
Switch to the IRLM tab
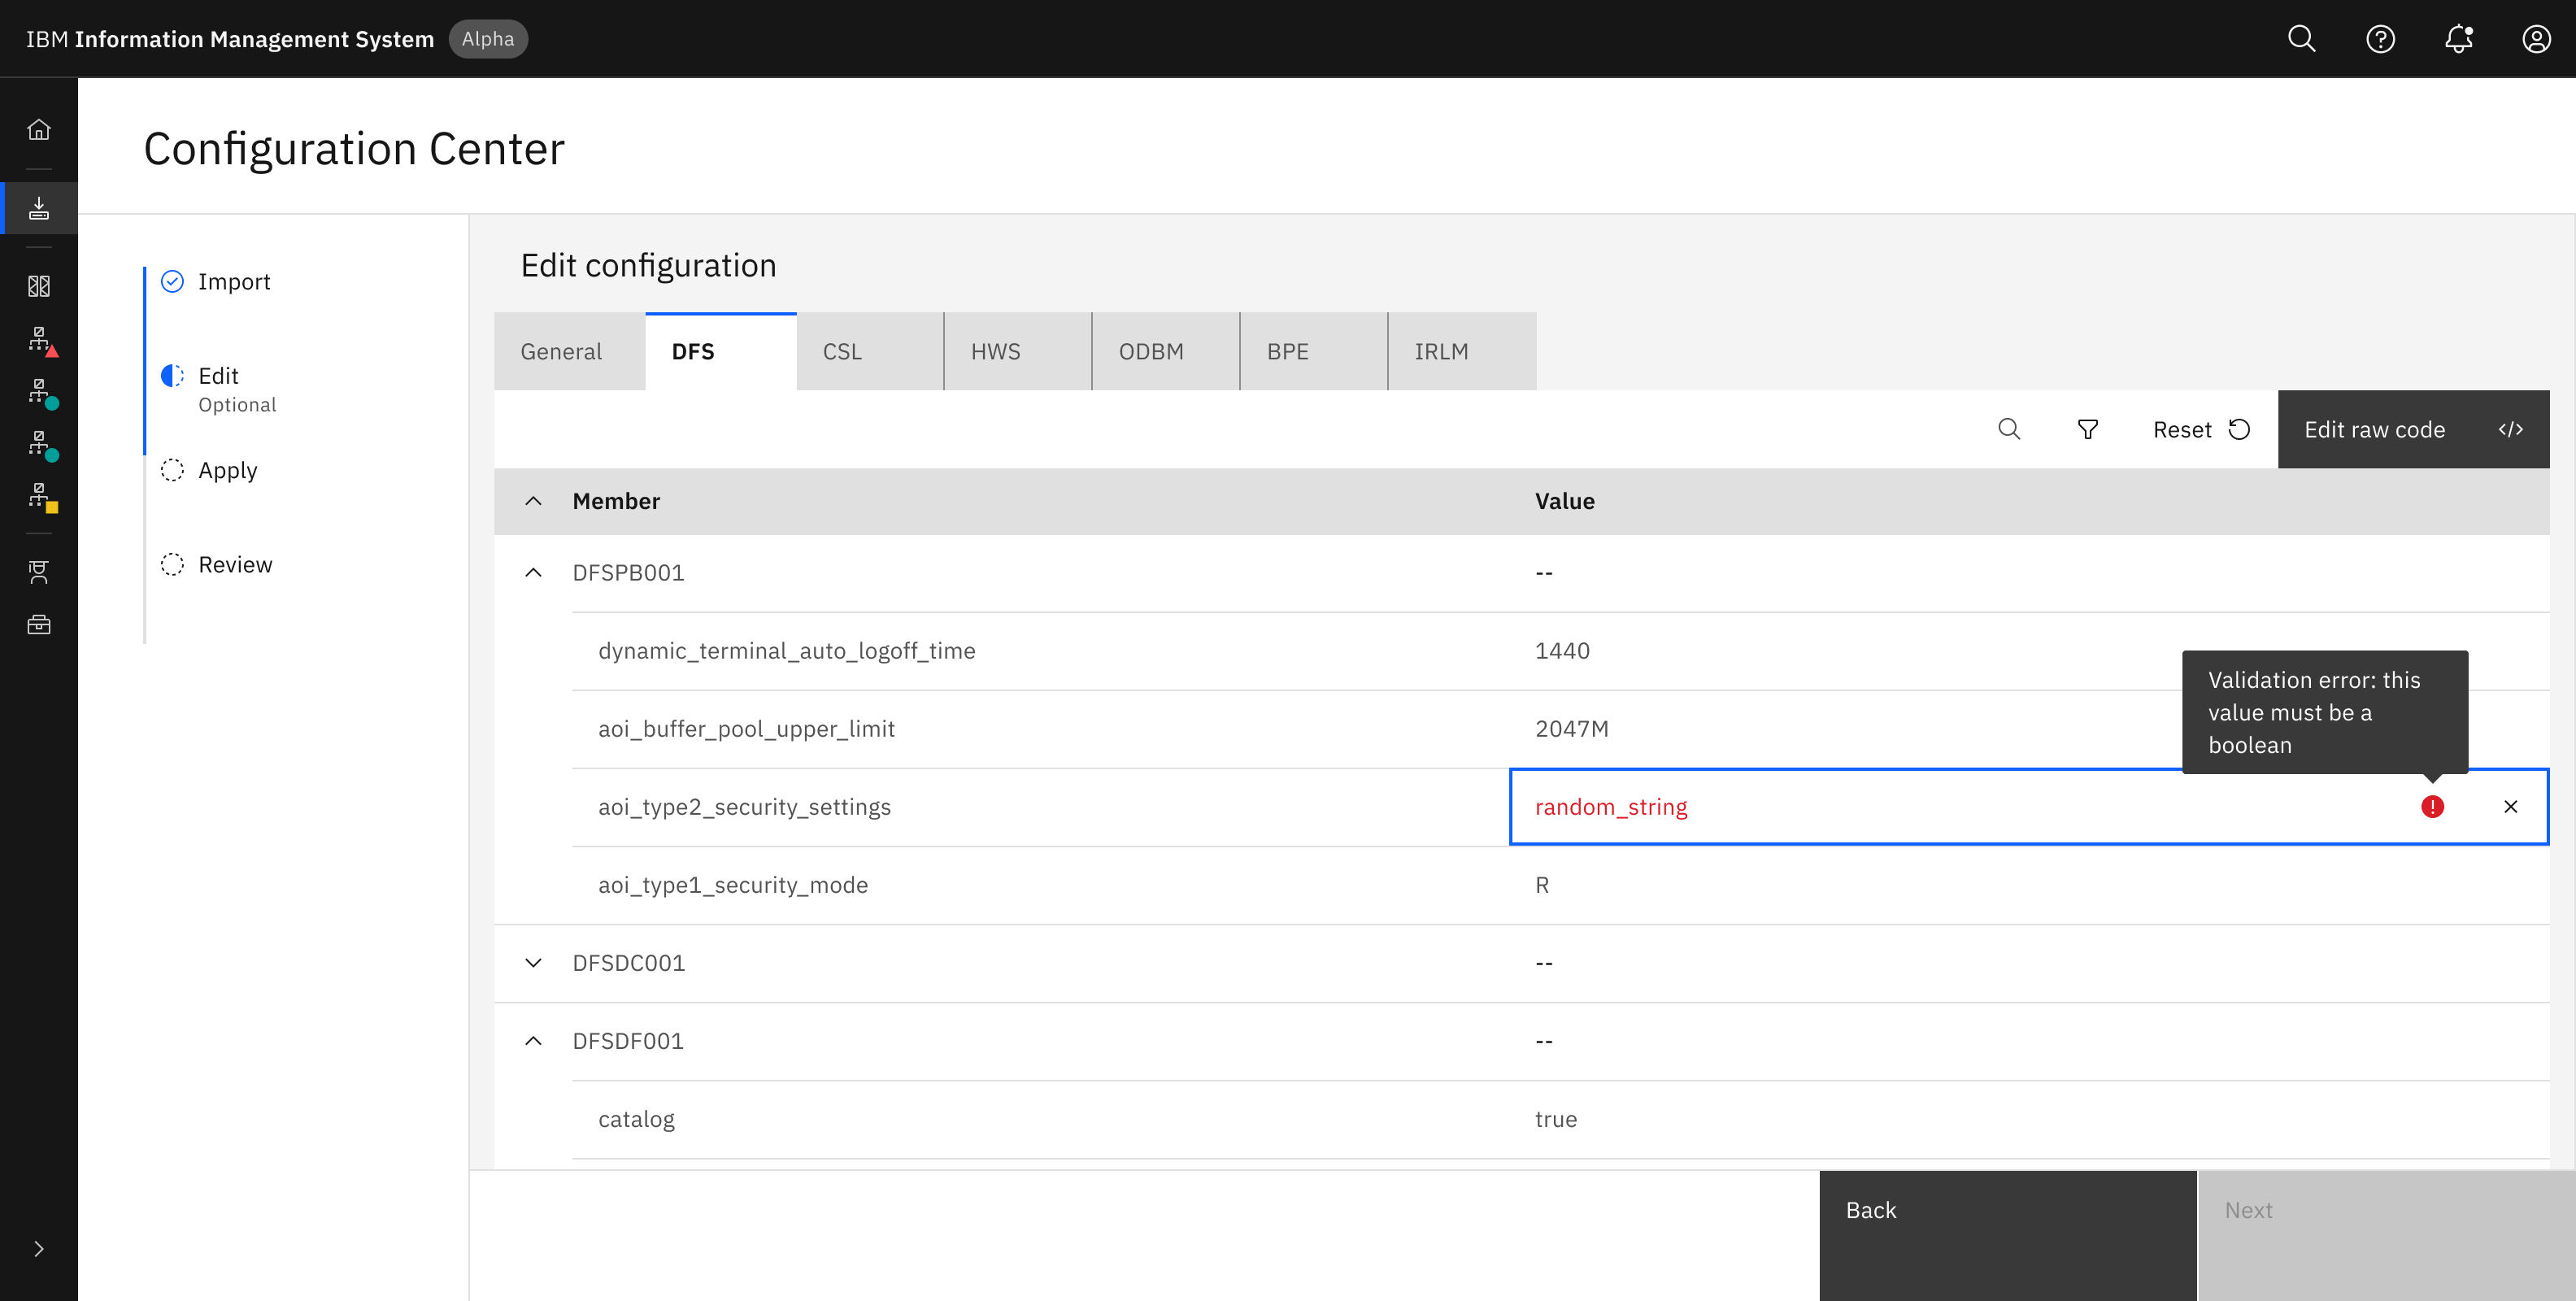[1463, 352]
